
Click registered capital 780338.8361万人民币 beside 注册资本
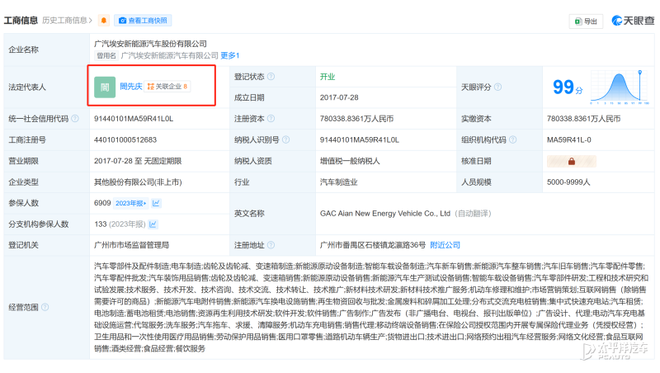click(x=357, y=119)
